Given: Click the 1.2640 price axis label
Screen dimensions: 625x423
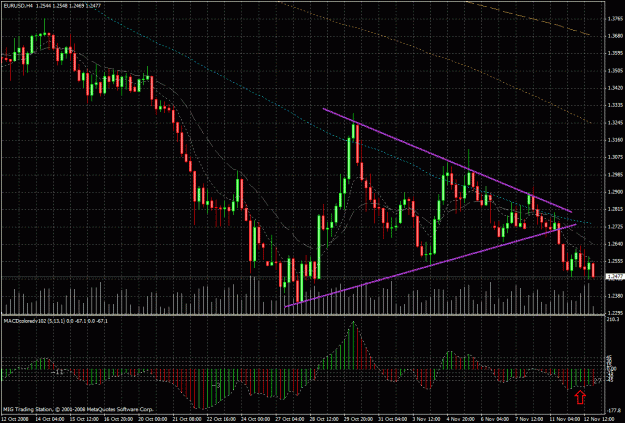Looking at the screenshot, I should [613, 244].
